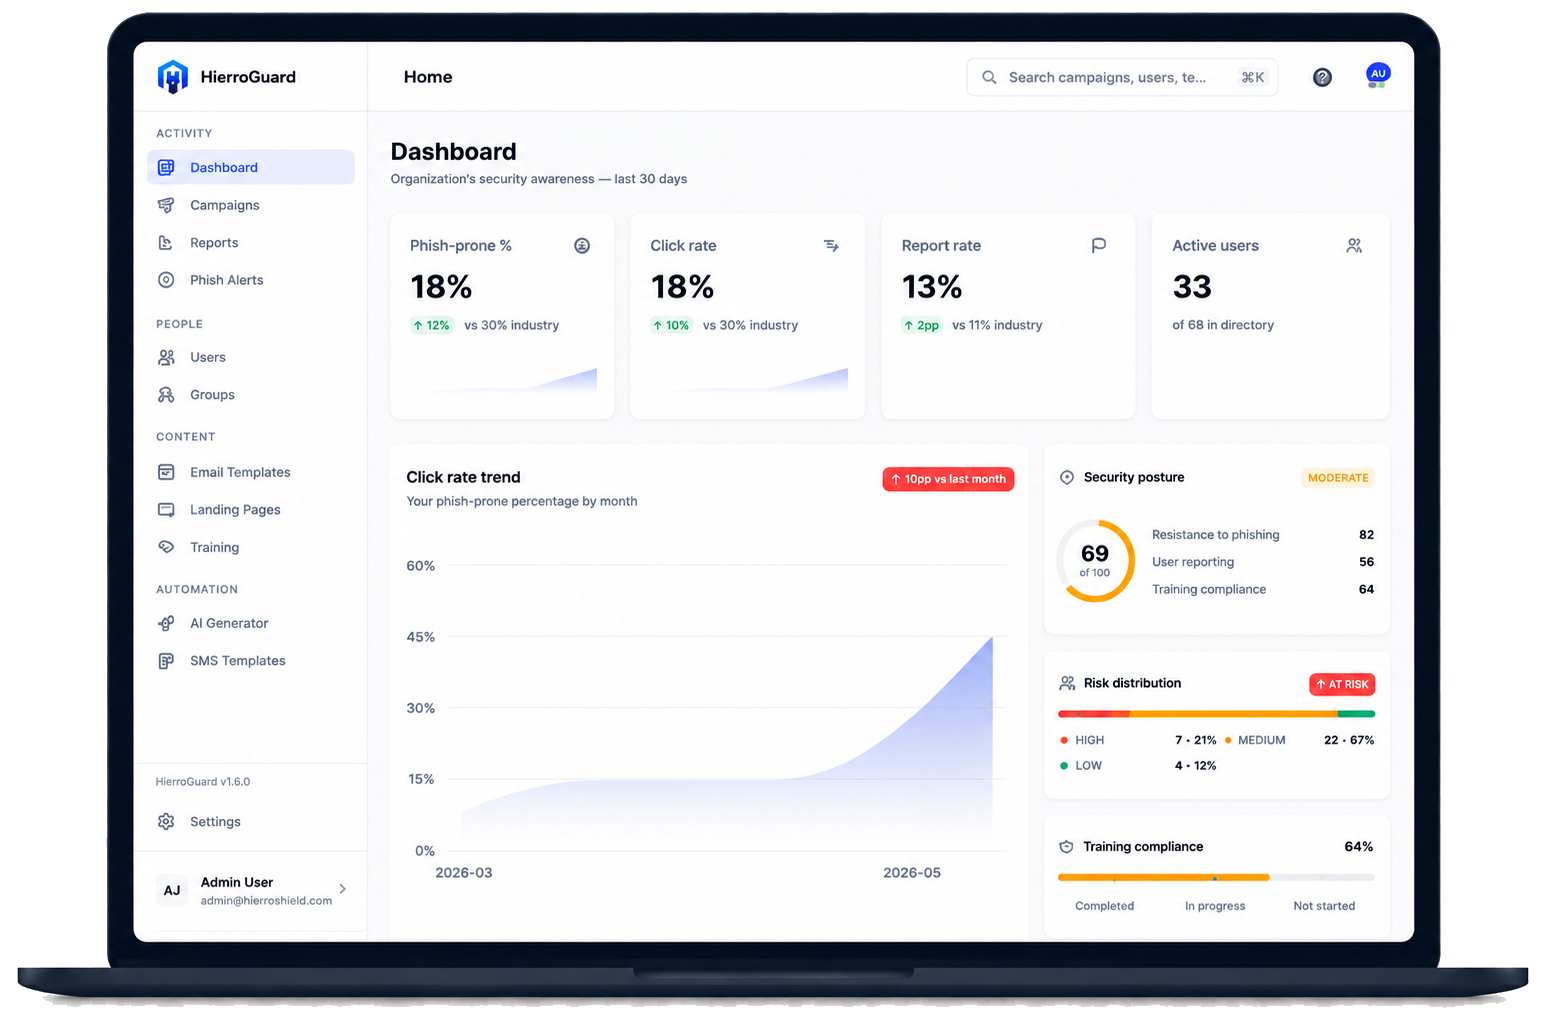Go to the Reports page
This screenshot has width=1552, height=1013.
coord(251,243)
